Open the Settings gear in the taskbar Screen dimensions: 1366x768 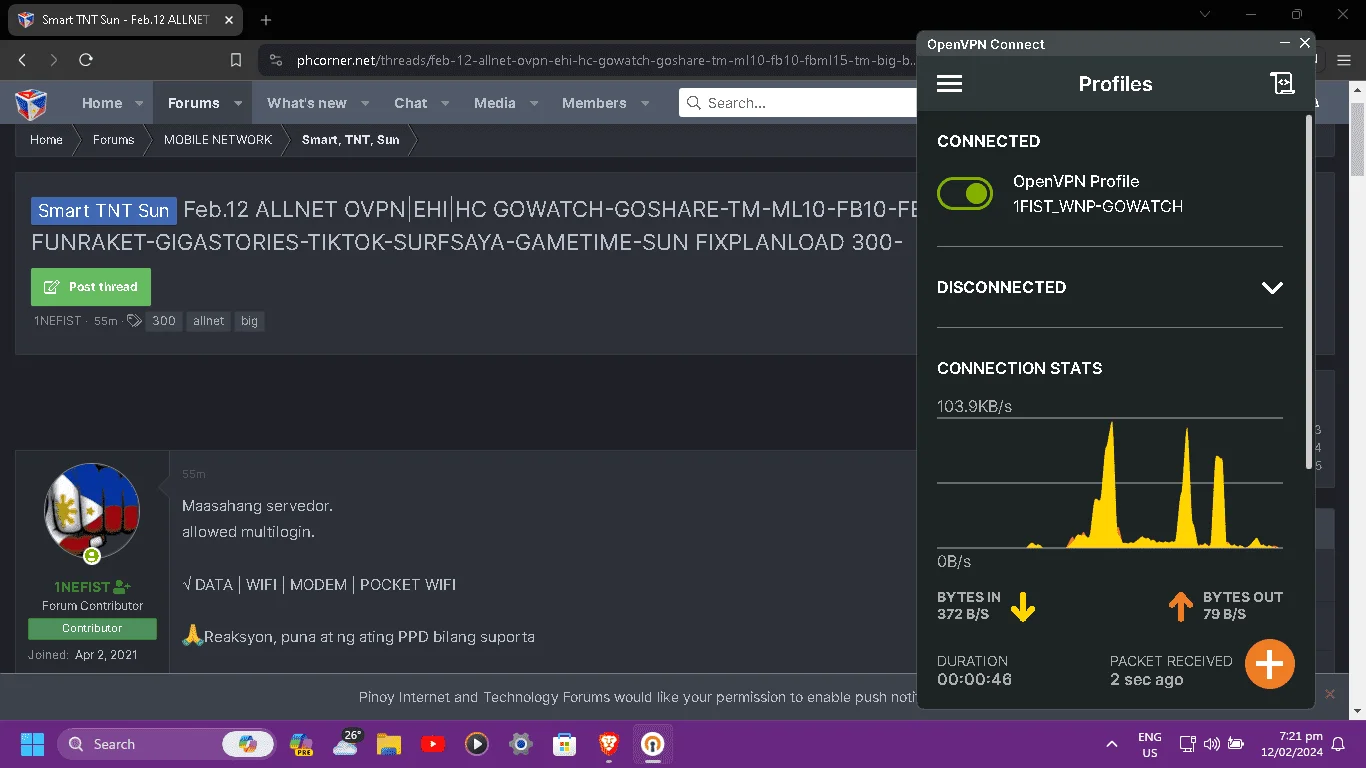click(520, 744)
